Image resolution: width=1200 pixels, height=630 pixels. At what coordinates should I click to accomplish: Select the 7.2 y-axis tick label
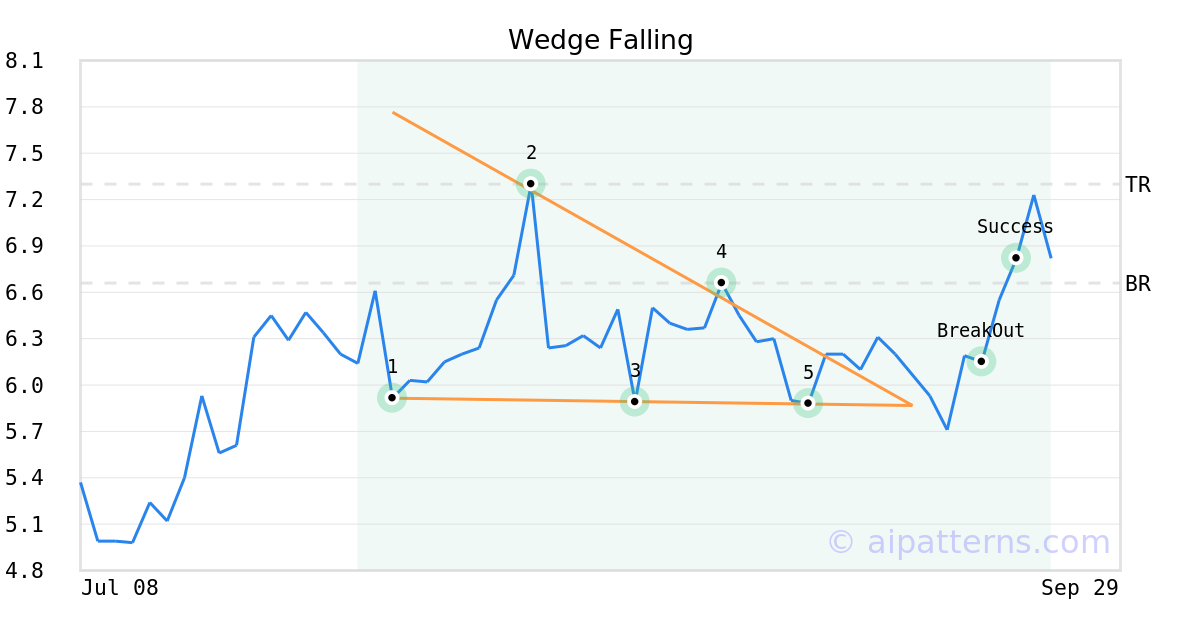[24, 200]
